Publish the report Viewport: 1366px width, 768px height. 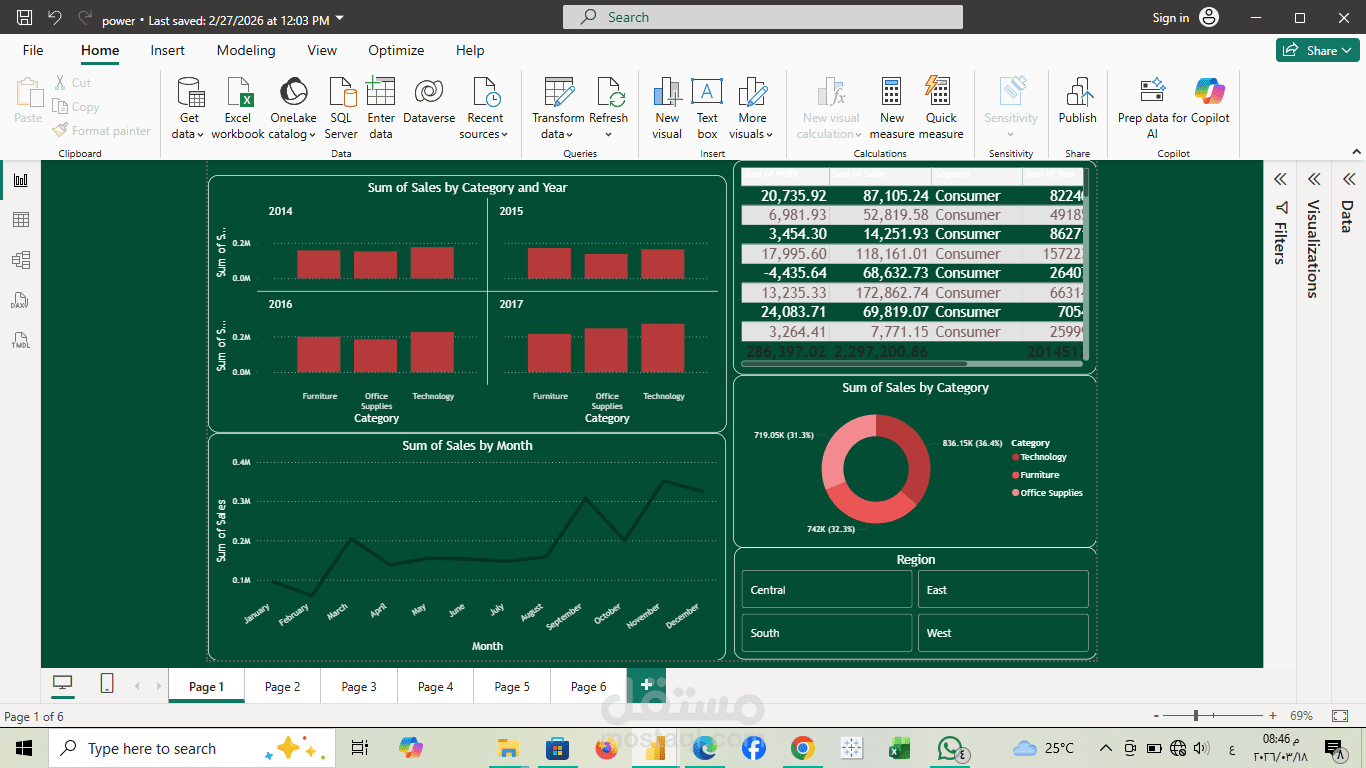point(1077,103)
